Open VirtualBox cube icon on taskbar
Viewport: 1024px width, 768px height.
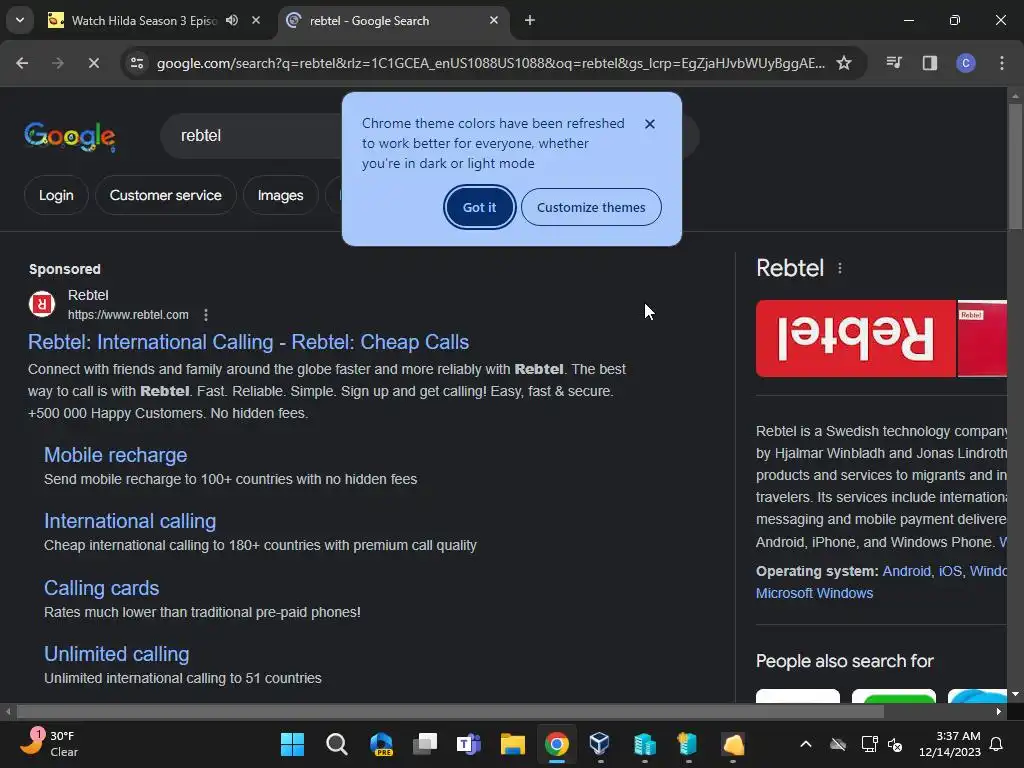[x=600, y=744]
